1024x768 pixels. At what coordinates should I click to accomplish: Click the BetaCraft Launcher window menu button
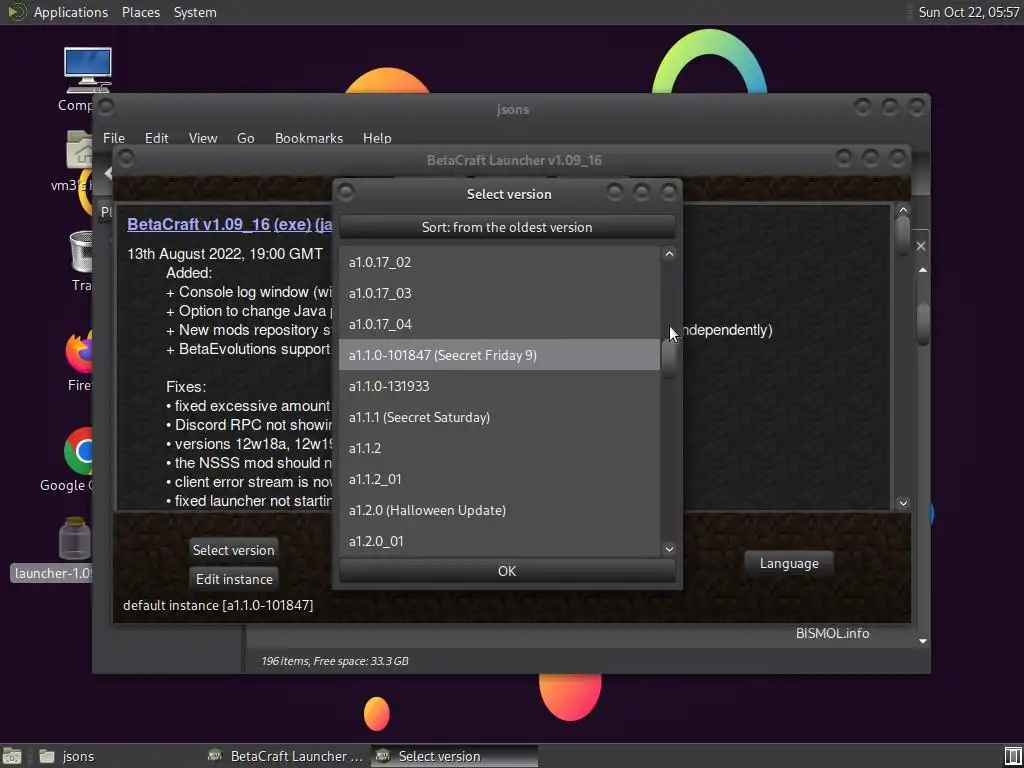click(x=126, y=158)
